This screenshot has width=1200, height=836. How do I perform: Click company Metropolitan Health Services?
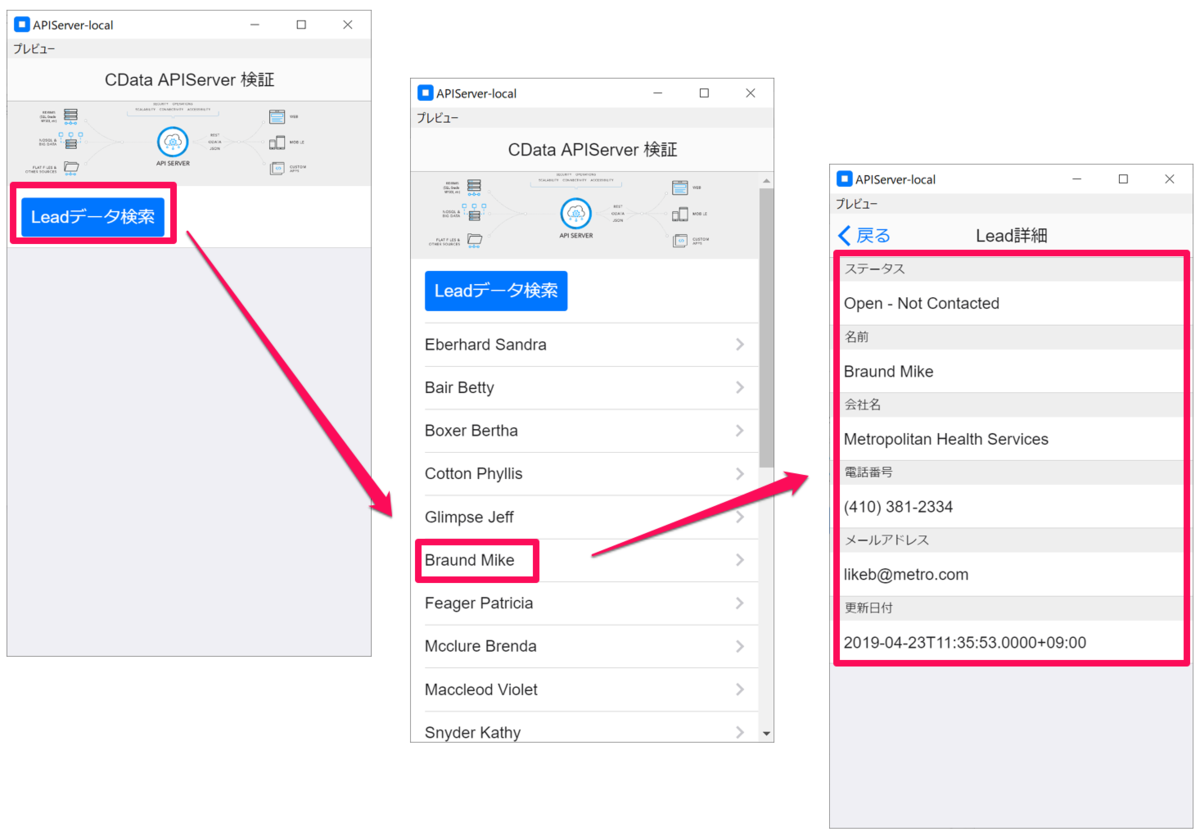946,439
